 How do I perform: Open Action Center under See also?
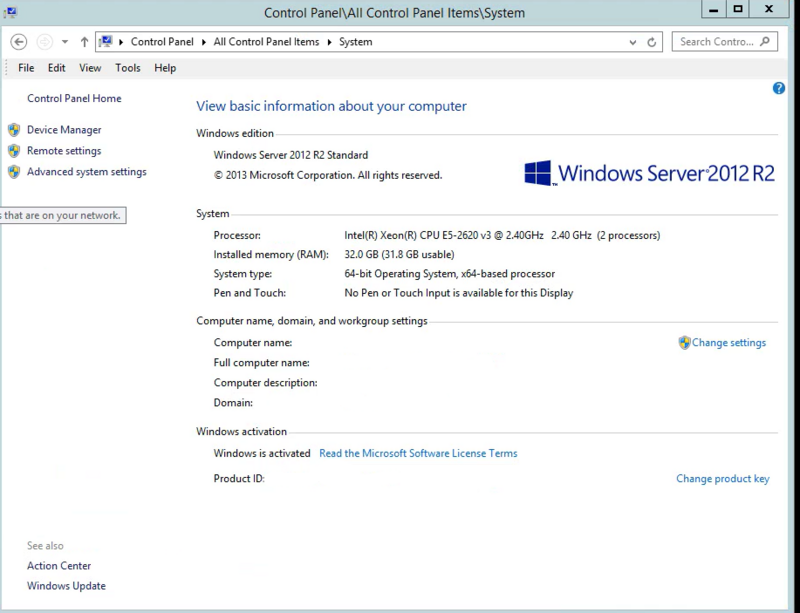pos(59,566)
